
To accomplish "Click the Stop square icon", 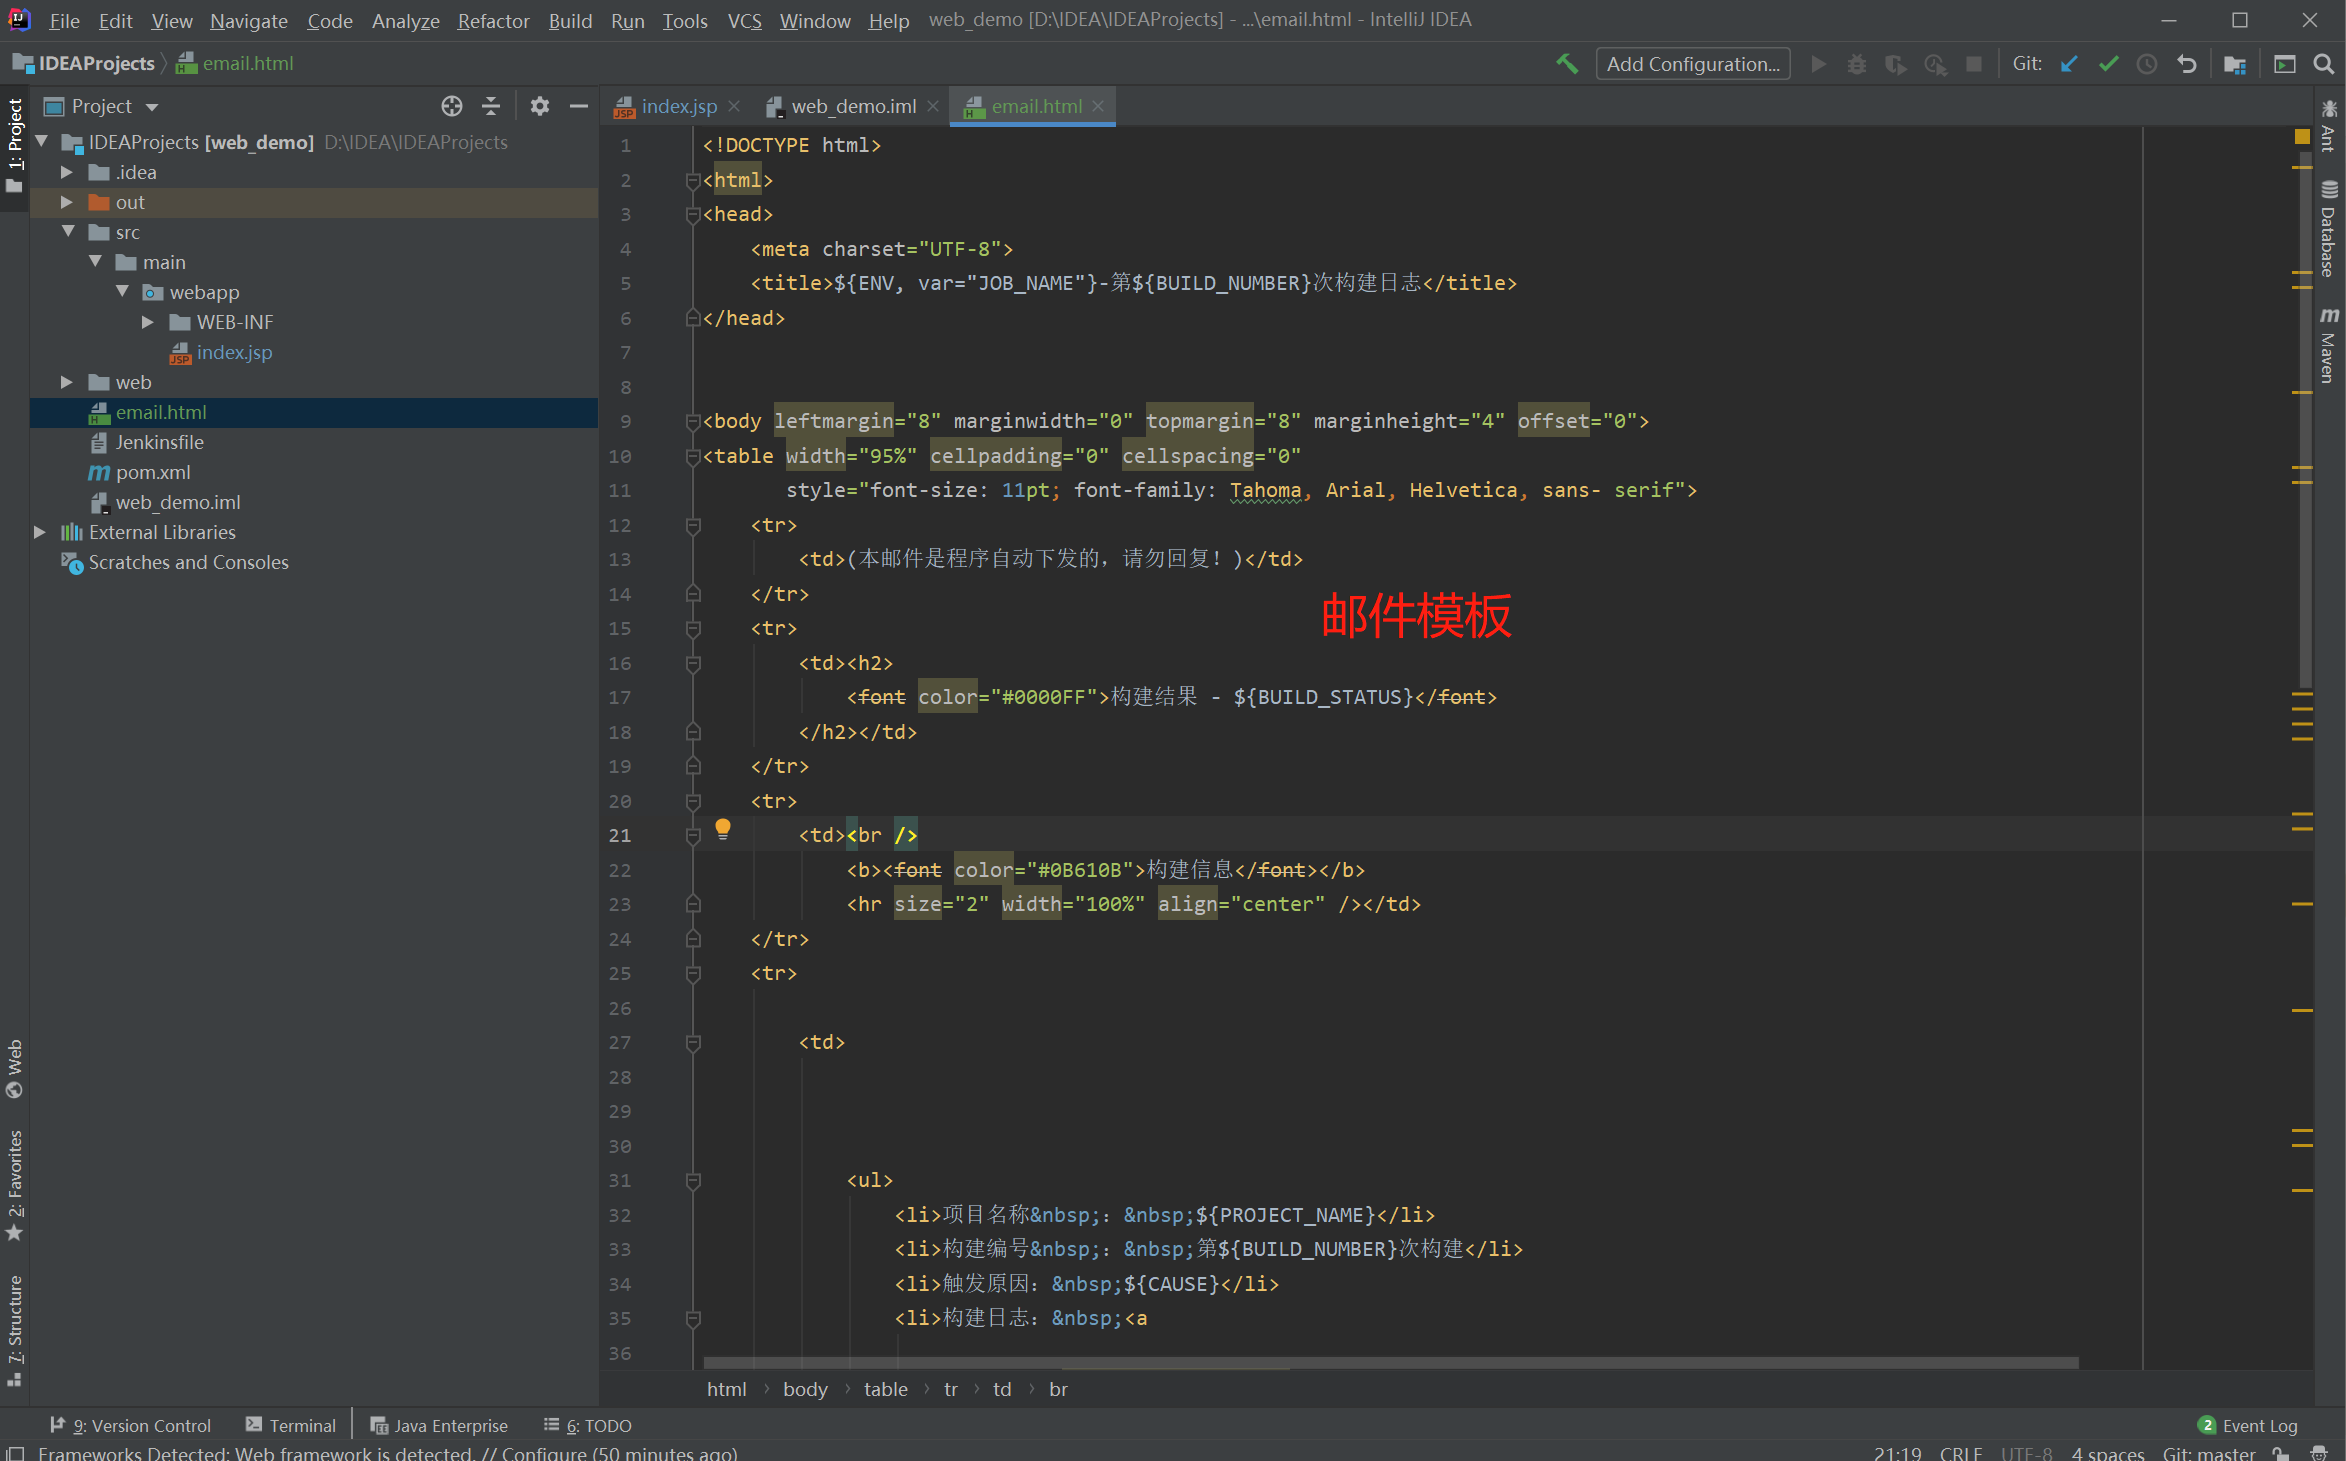I will [1974, 64].
